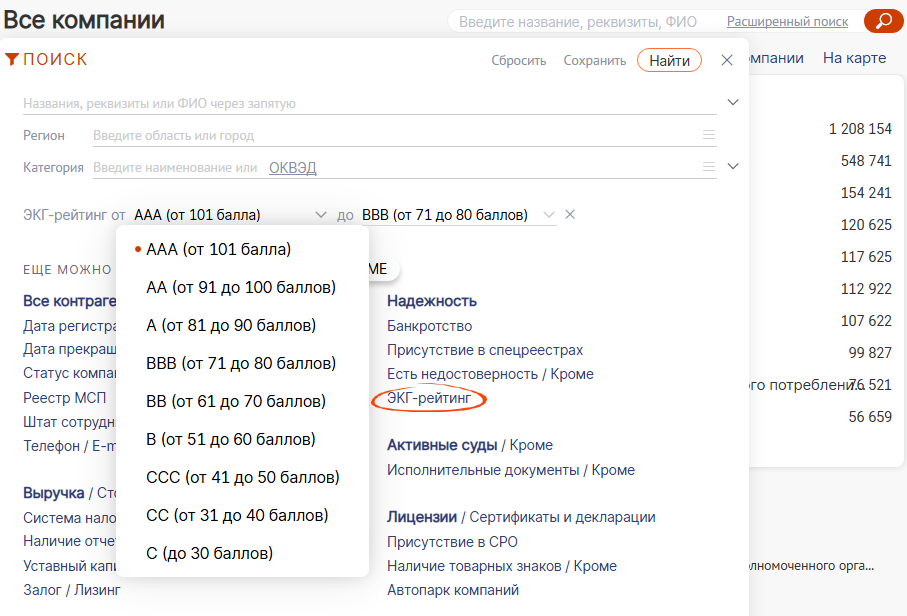Expand the names field chevron
The height and width of the screenshot is (616, 907).
click(x=733, y=102)
